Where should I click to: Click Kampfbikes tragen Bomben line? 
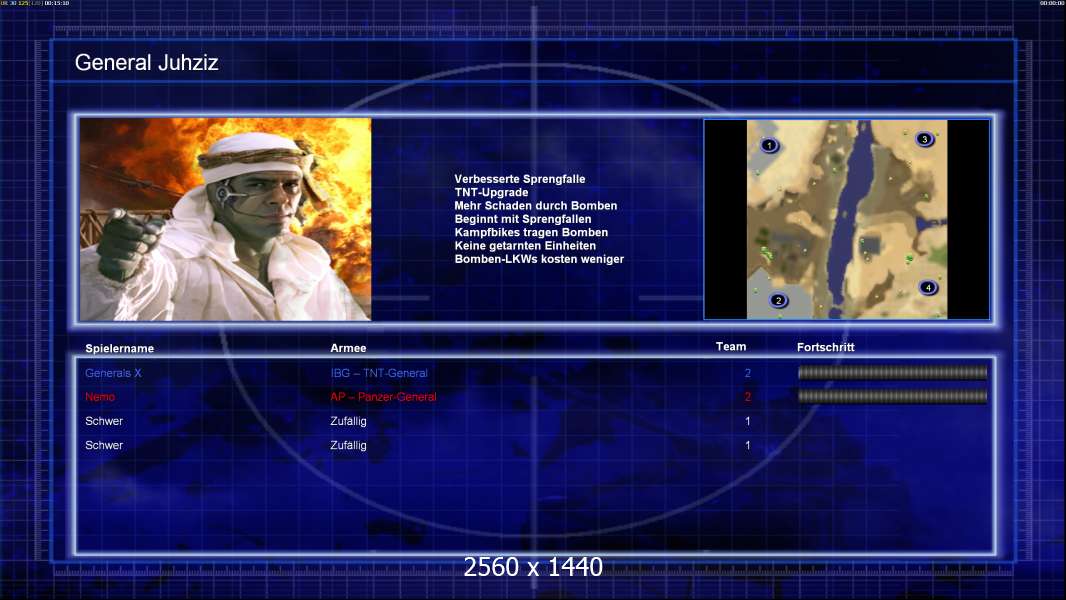coord(531,232)
